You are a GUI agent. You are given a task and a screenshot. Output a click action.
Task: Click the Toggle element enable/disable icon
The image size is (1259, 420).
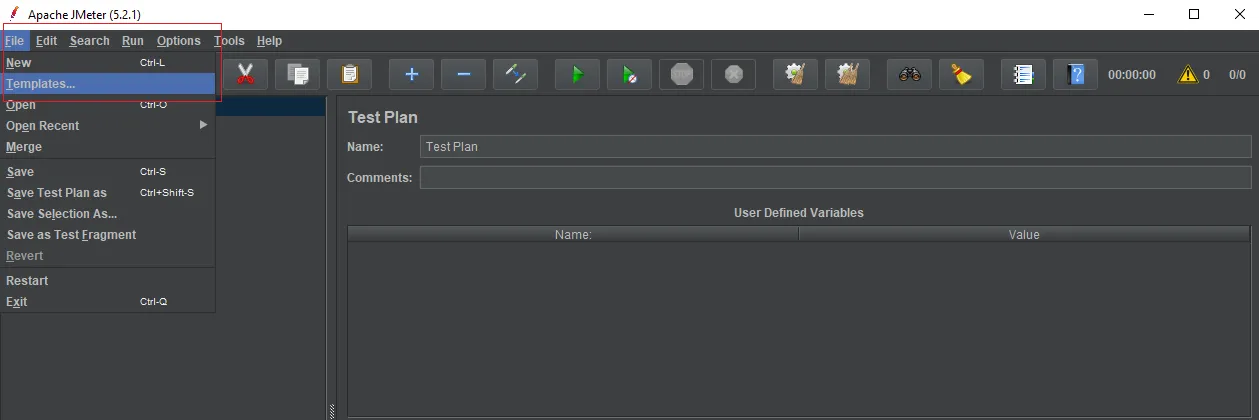pyautogui.click(x=515, y=74)
